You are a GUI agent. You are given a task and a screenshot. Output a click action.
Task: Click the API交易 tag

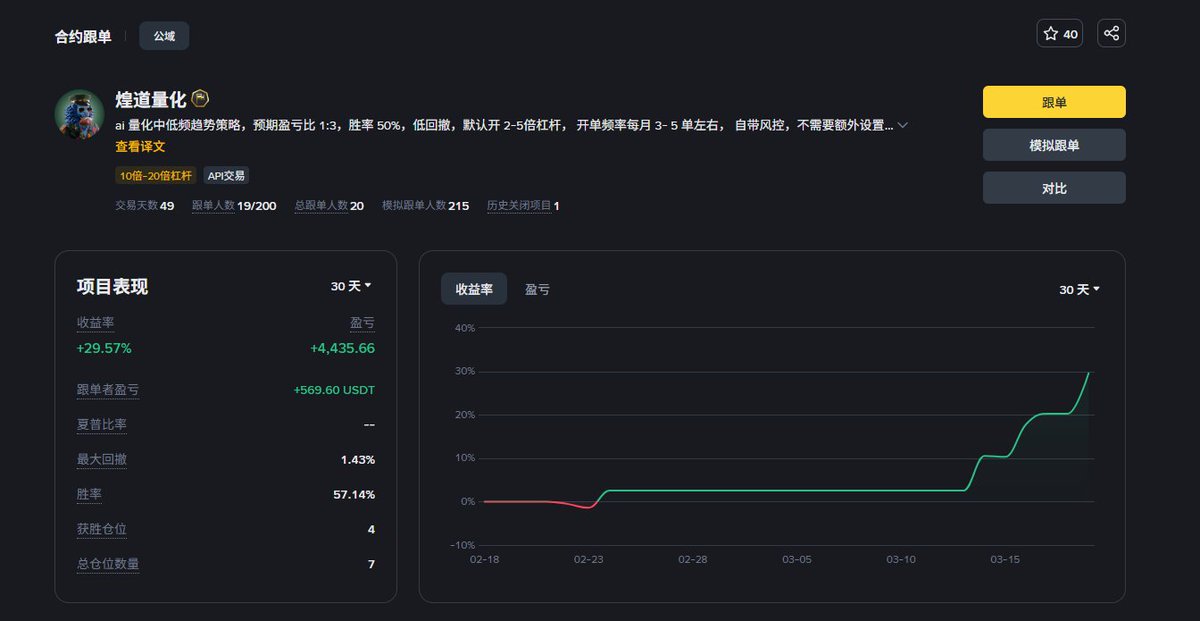click(x=224, y=175)
